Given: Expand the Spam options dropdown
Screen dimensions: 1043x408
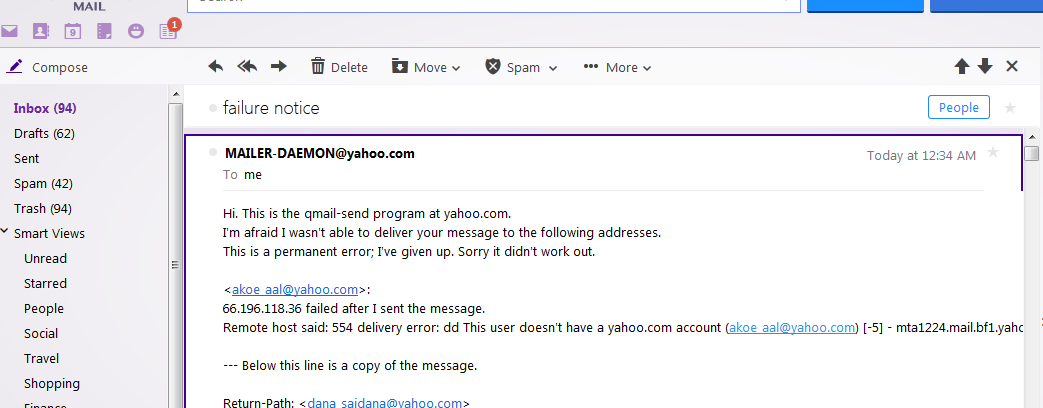Looking at the screenshot, I should [x=521, y=67].
